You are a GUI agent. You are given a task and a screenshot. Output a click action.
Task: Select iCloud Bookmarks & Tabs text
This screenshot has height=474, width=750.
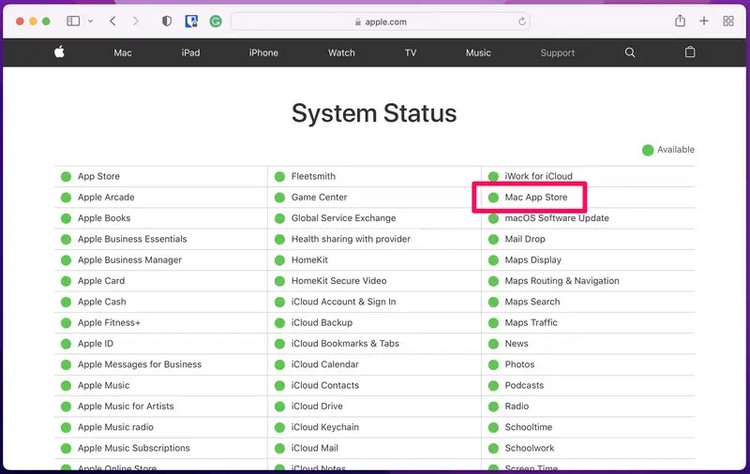(x=345, y=343)
